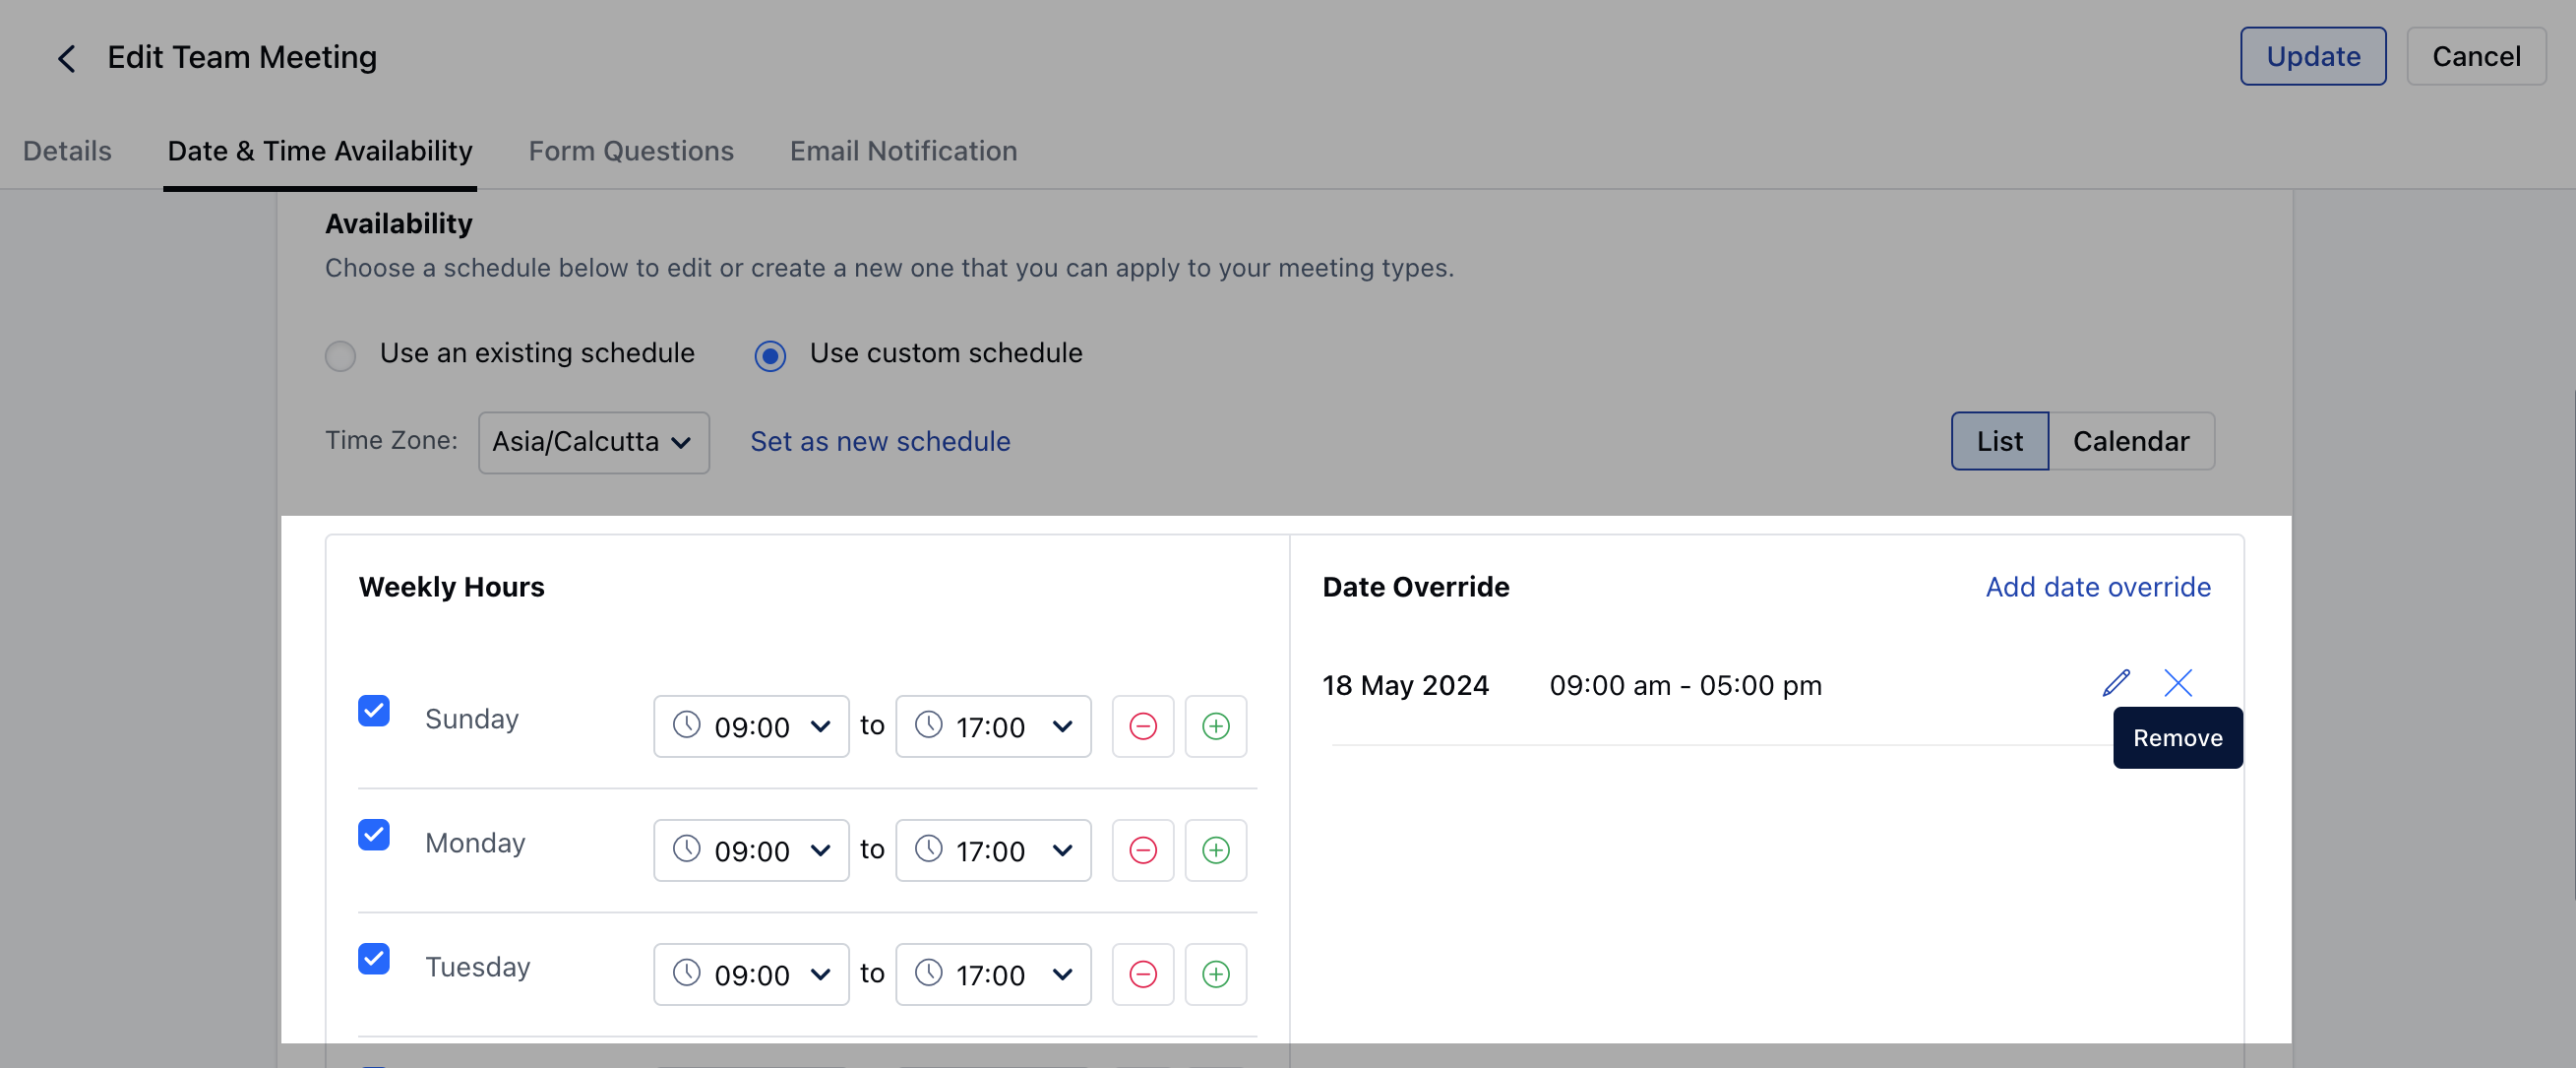Switch to the Calendar view
This screenshot has width=2576, height=1068.
tap(2130, 441)
